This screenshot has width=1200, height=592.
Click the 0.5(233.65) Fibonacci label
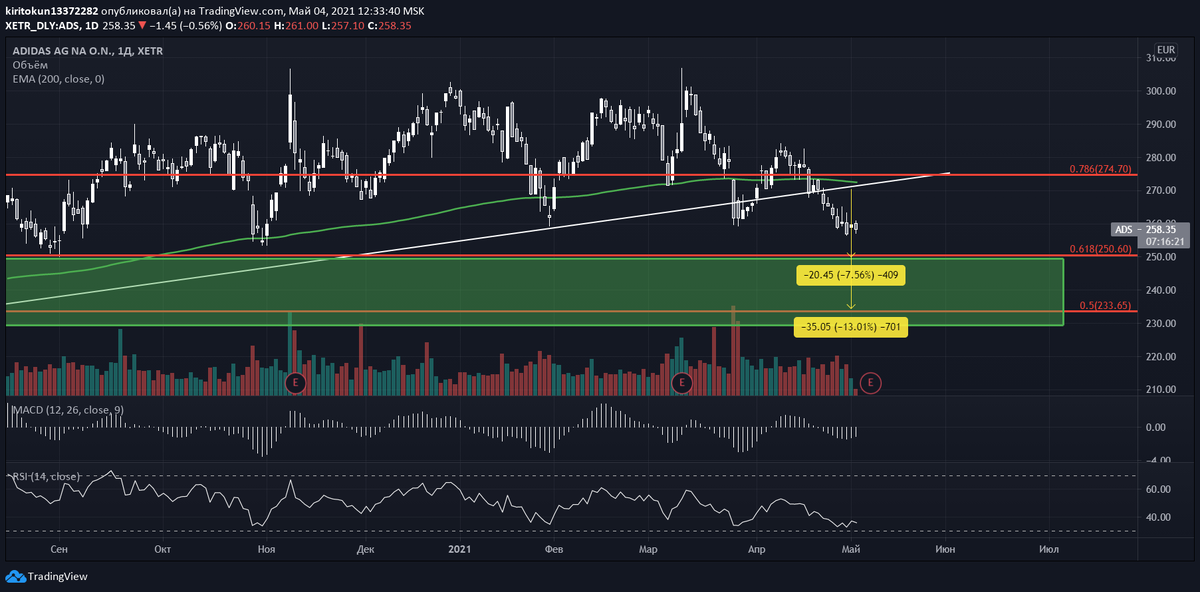coord(1105,306)
